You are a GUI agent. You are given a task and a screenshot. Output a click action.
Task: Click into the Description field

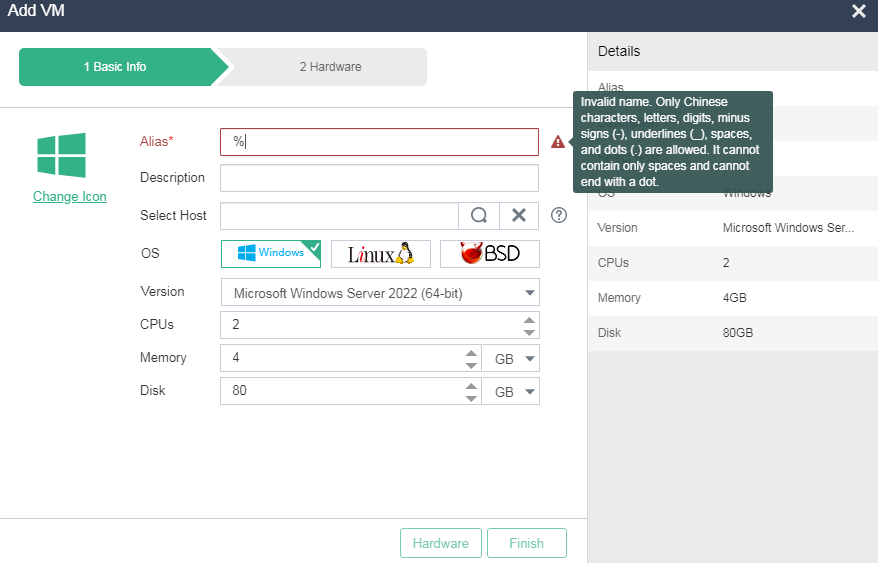pyautogui.click(x=380, y=178)
